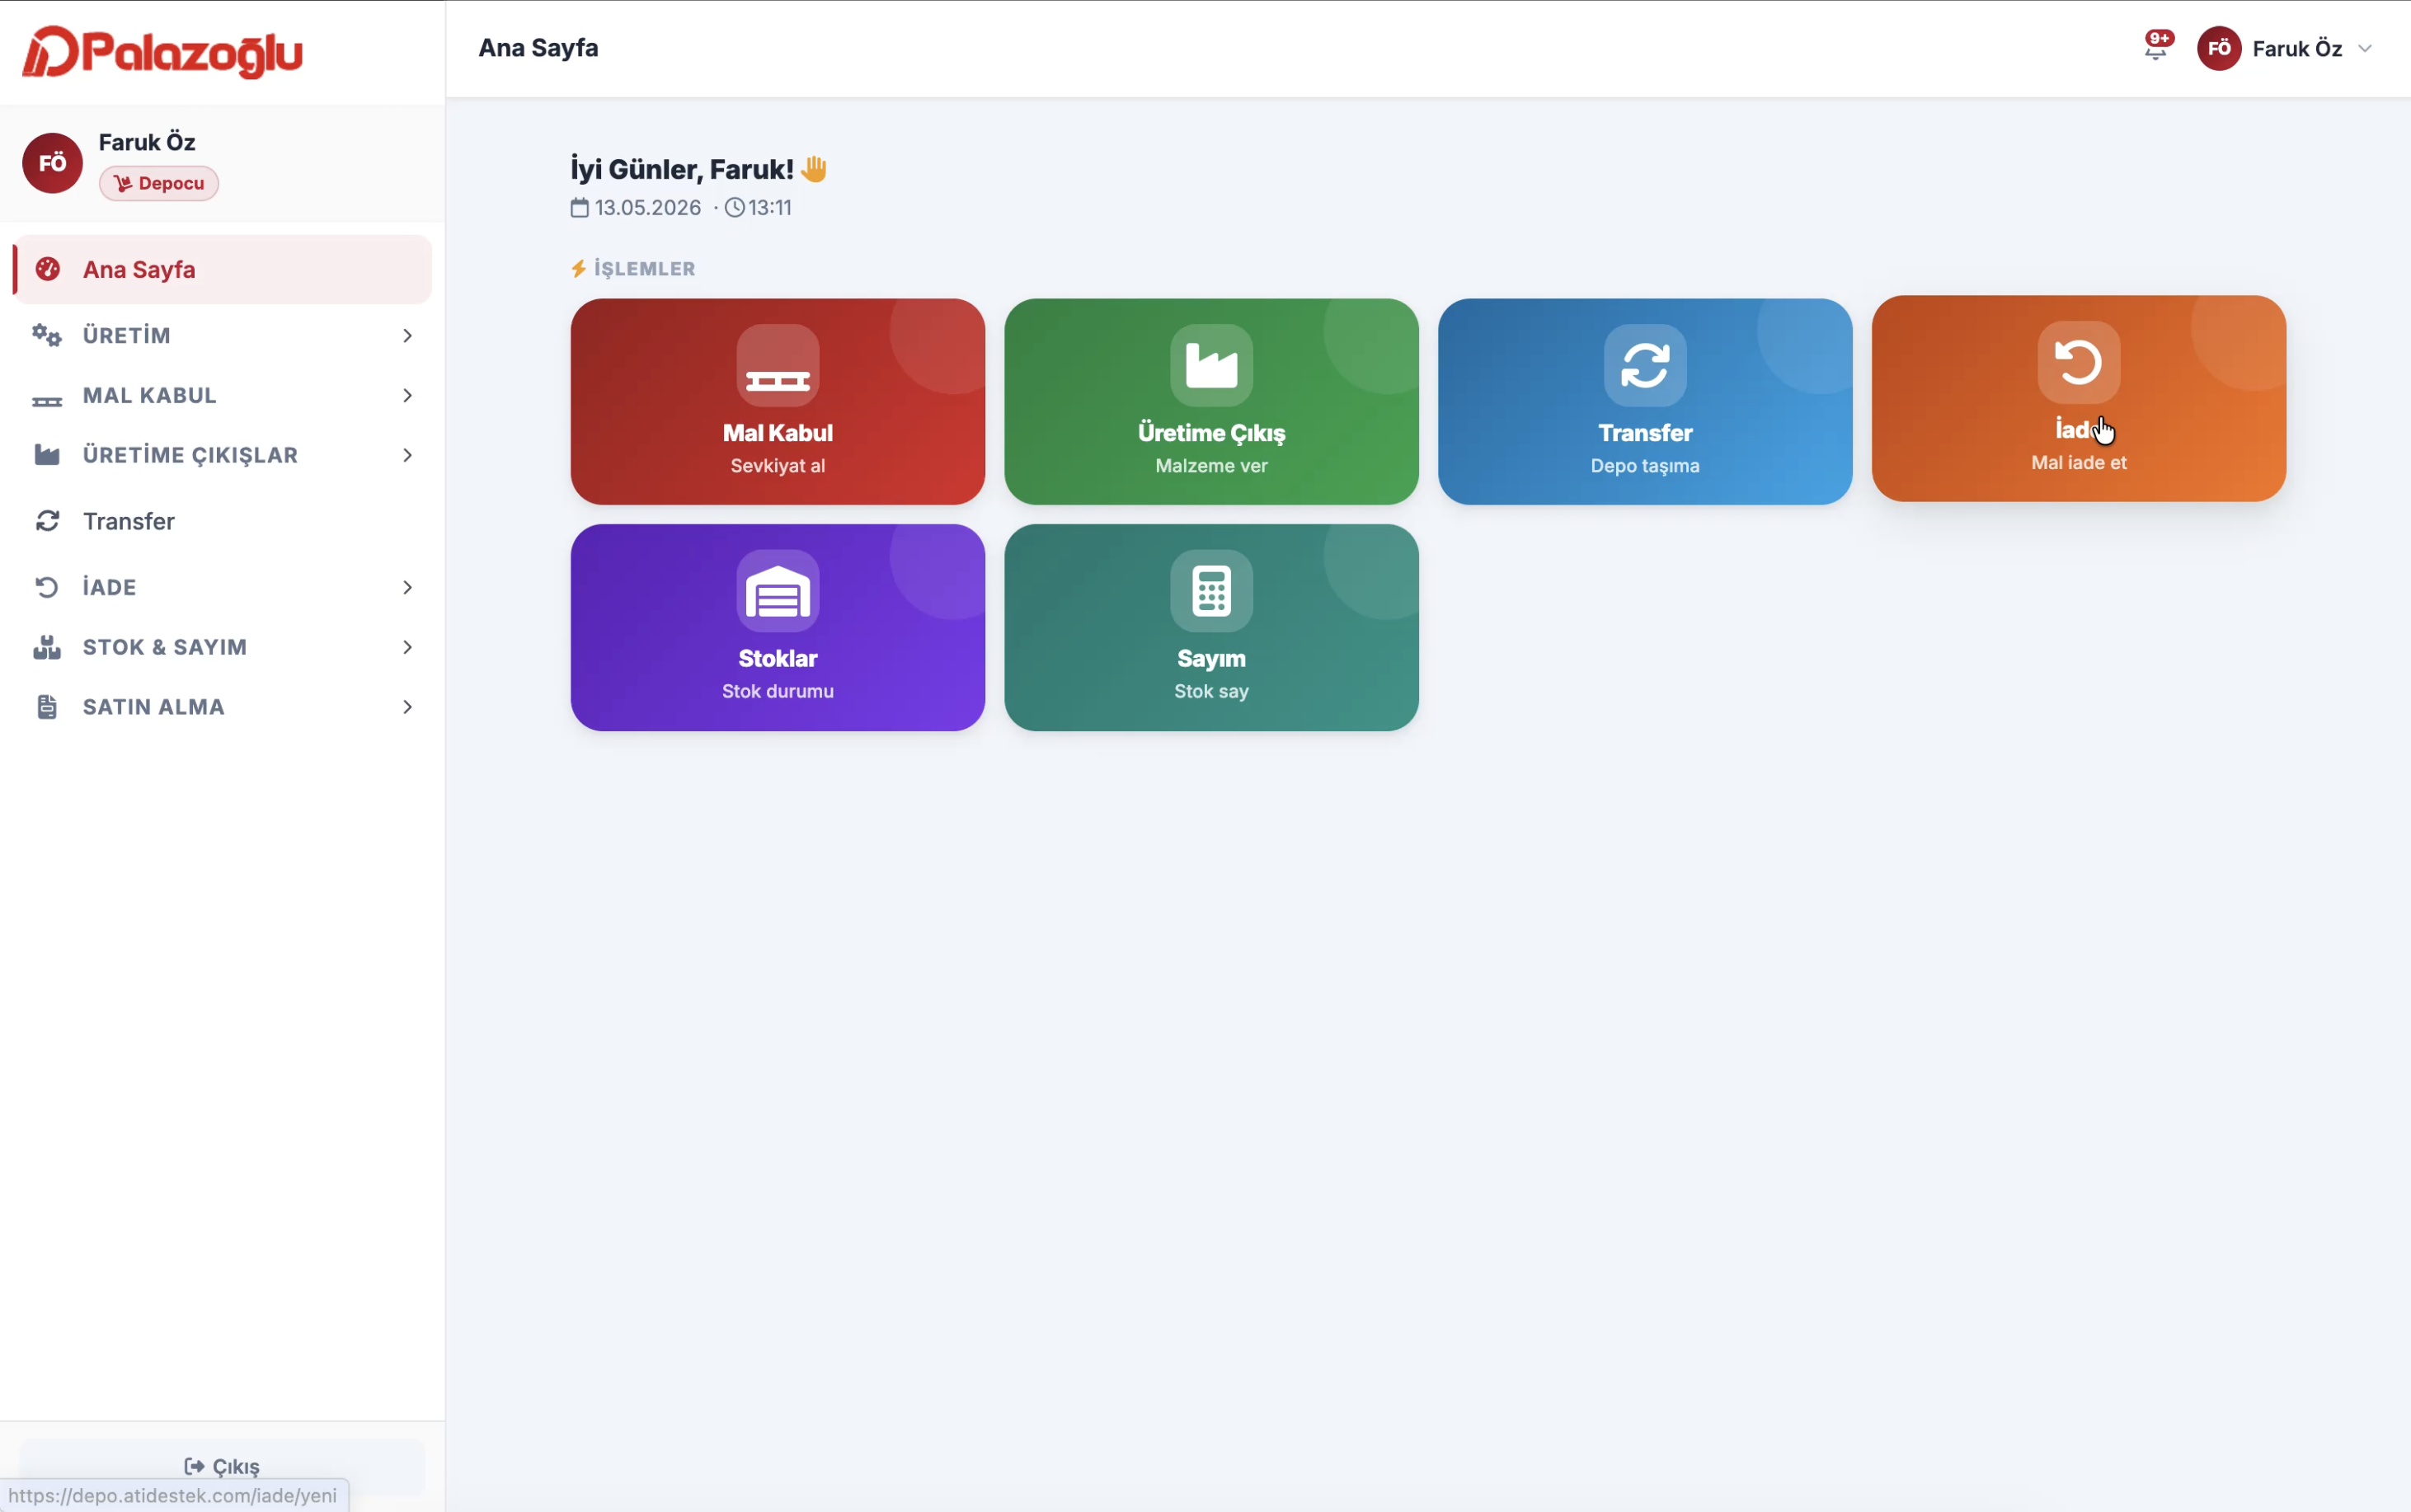Click the calendar icon beside 13.05.2026

point(580,208)
